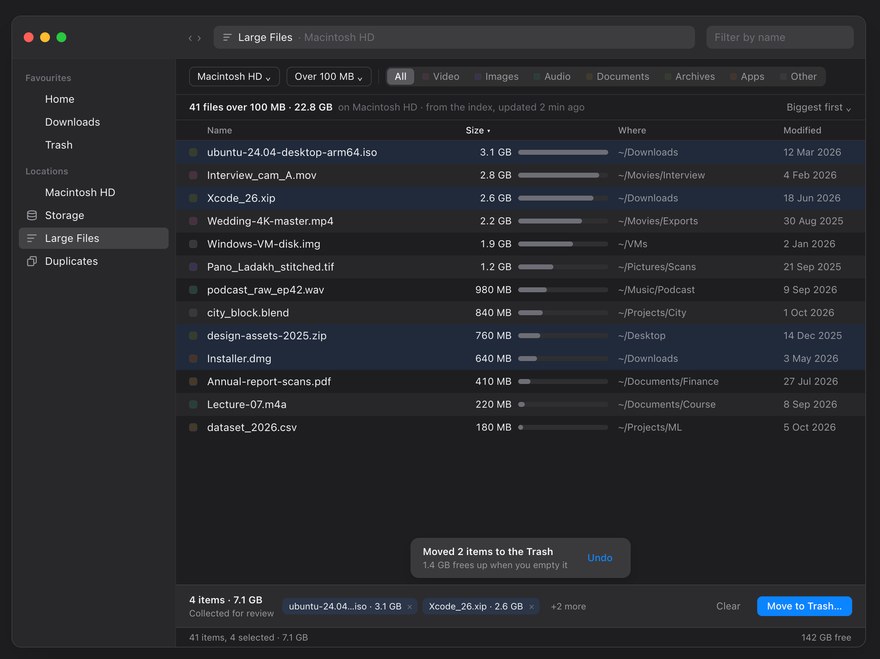
Task: Expand the +2 more collected items
Action: 568,606
